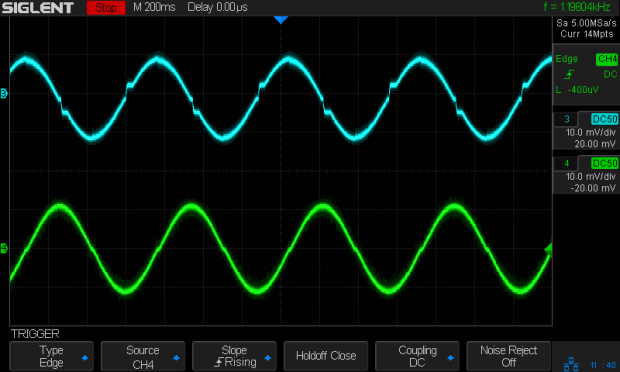Click the blue arrow on the Source softkey

176,358
